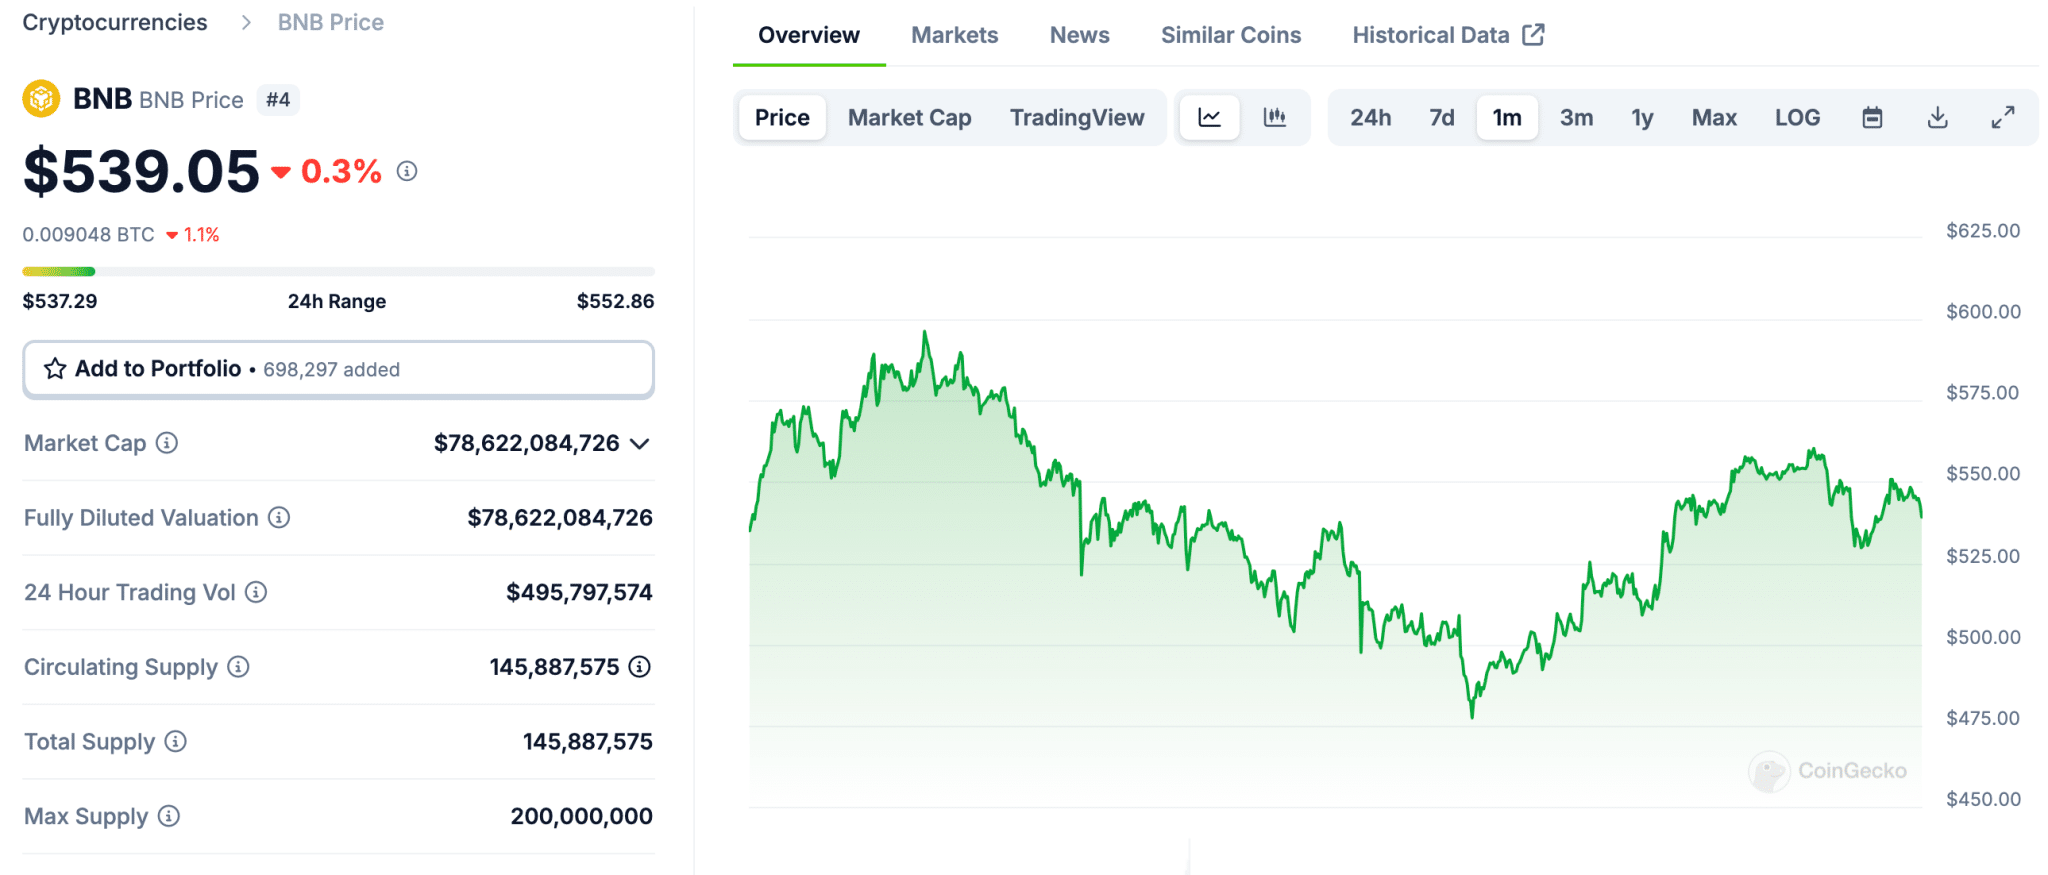The image size is (2048, 875).
Task: Open the Markets tab
Action: (x=954, y=35)
